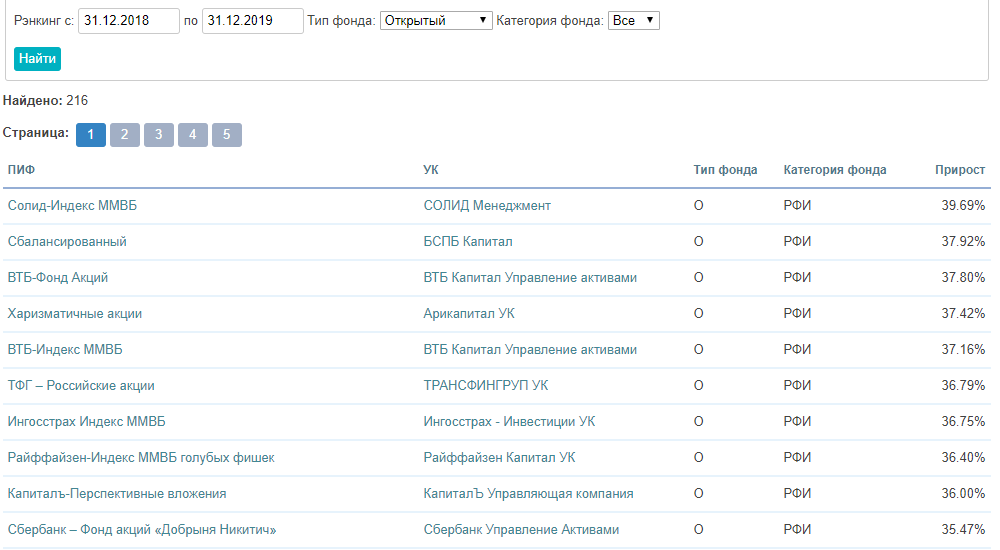This screenshot has height=550, width=1000.
Task: Go to page 3 of results
Action: (159, 135)
